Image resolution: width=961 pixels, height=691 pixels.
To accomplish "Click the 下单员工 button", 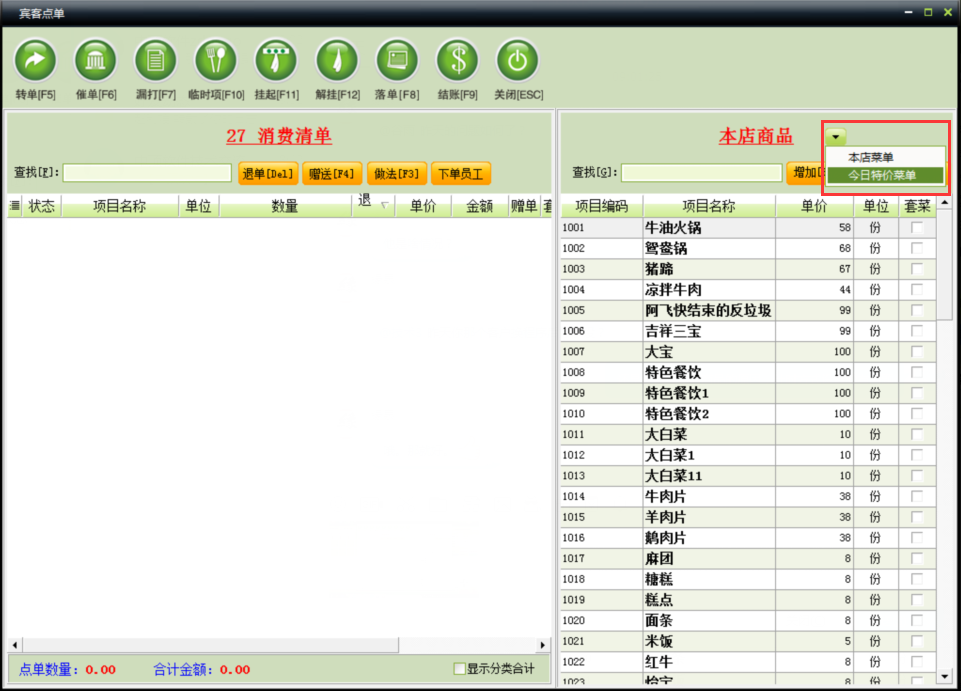I will (461, 174).
